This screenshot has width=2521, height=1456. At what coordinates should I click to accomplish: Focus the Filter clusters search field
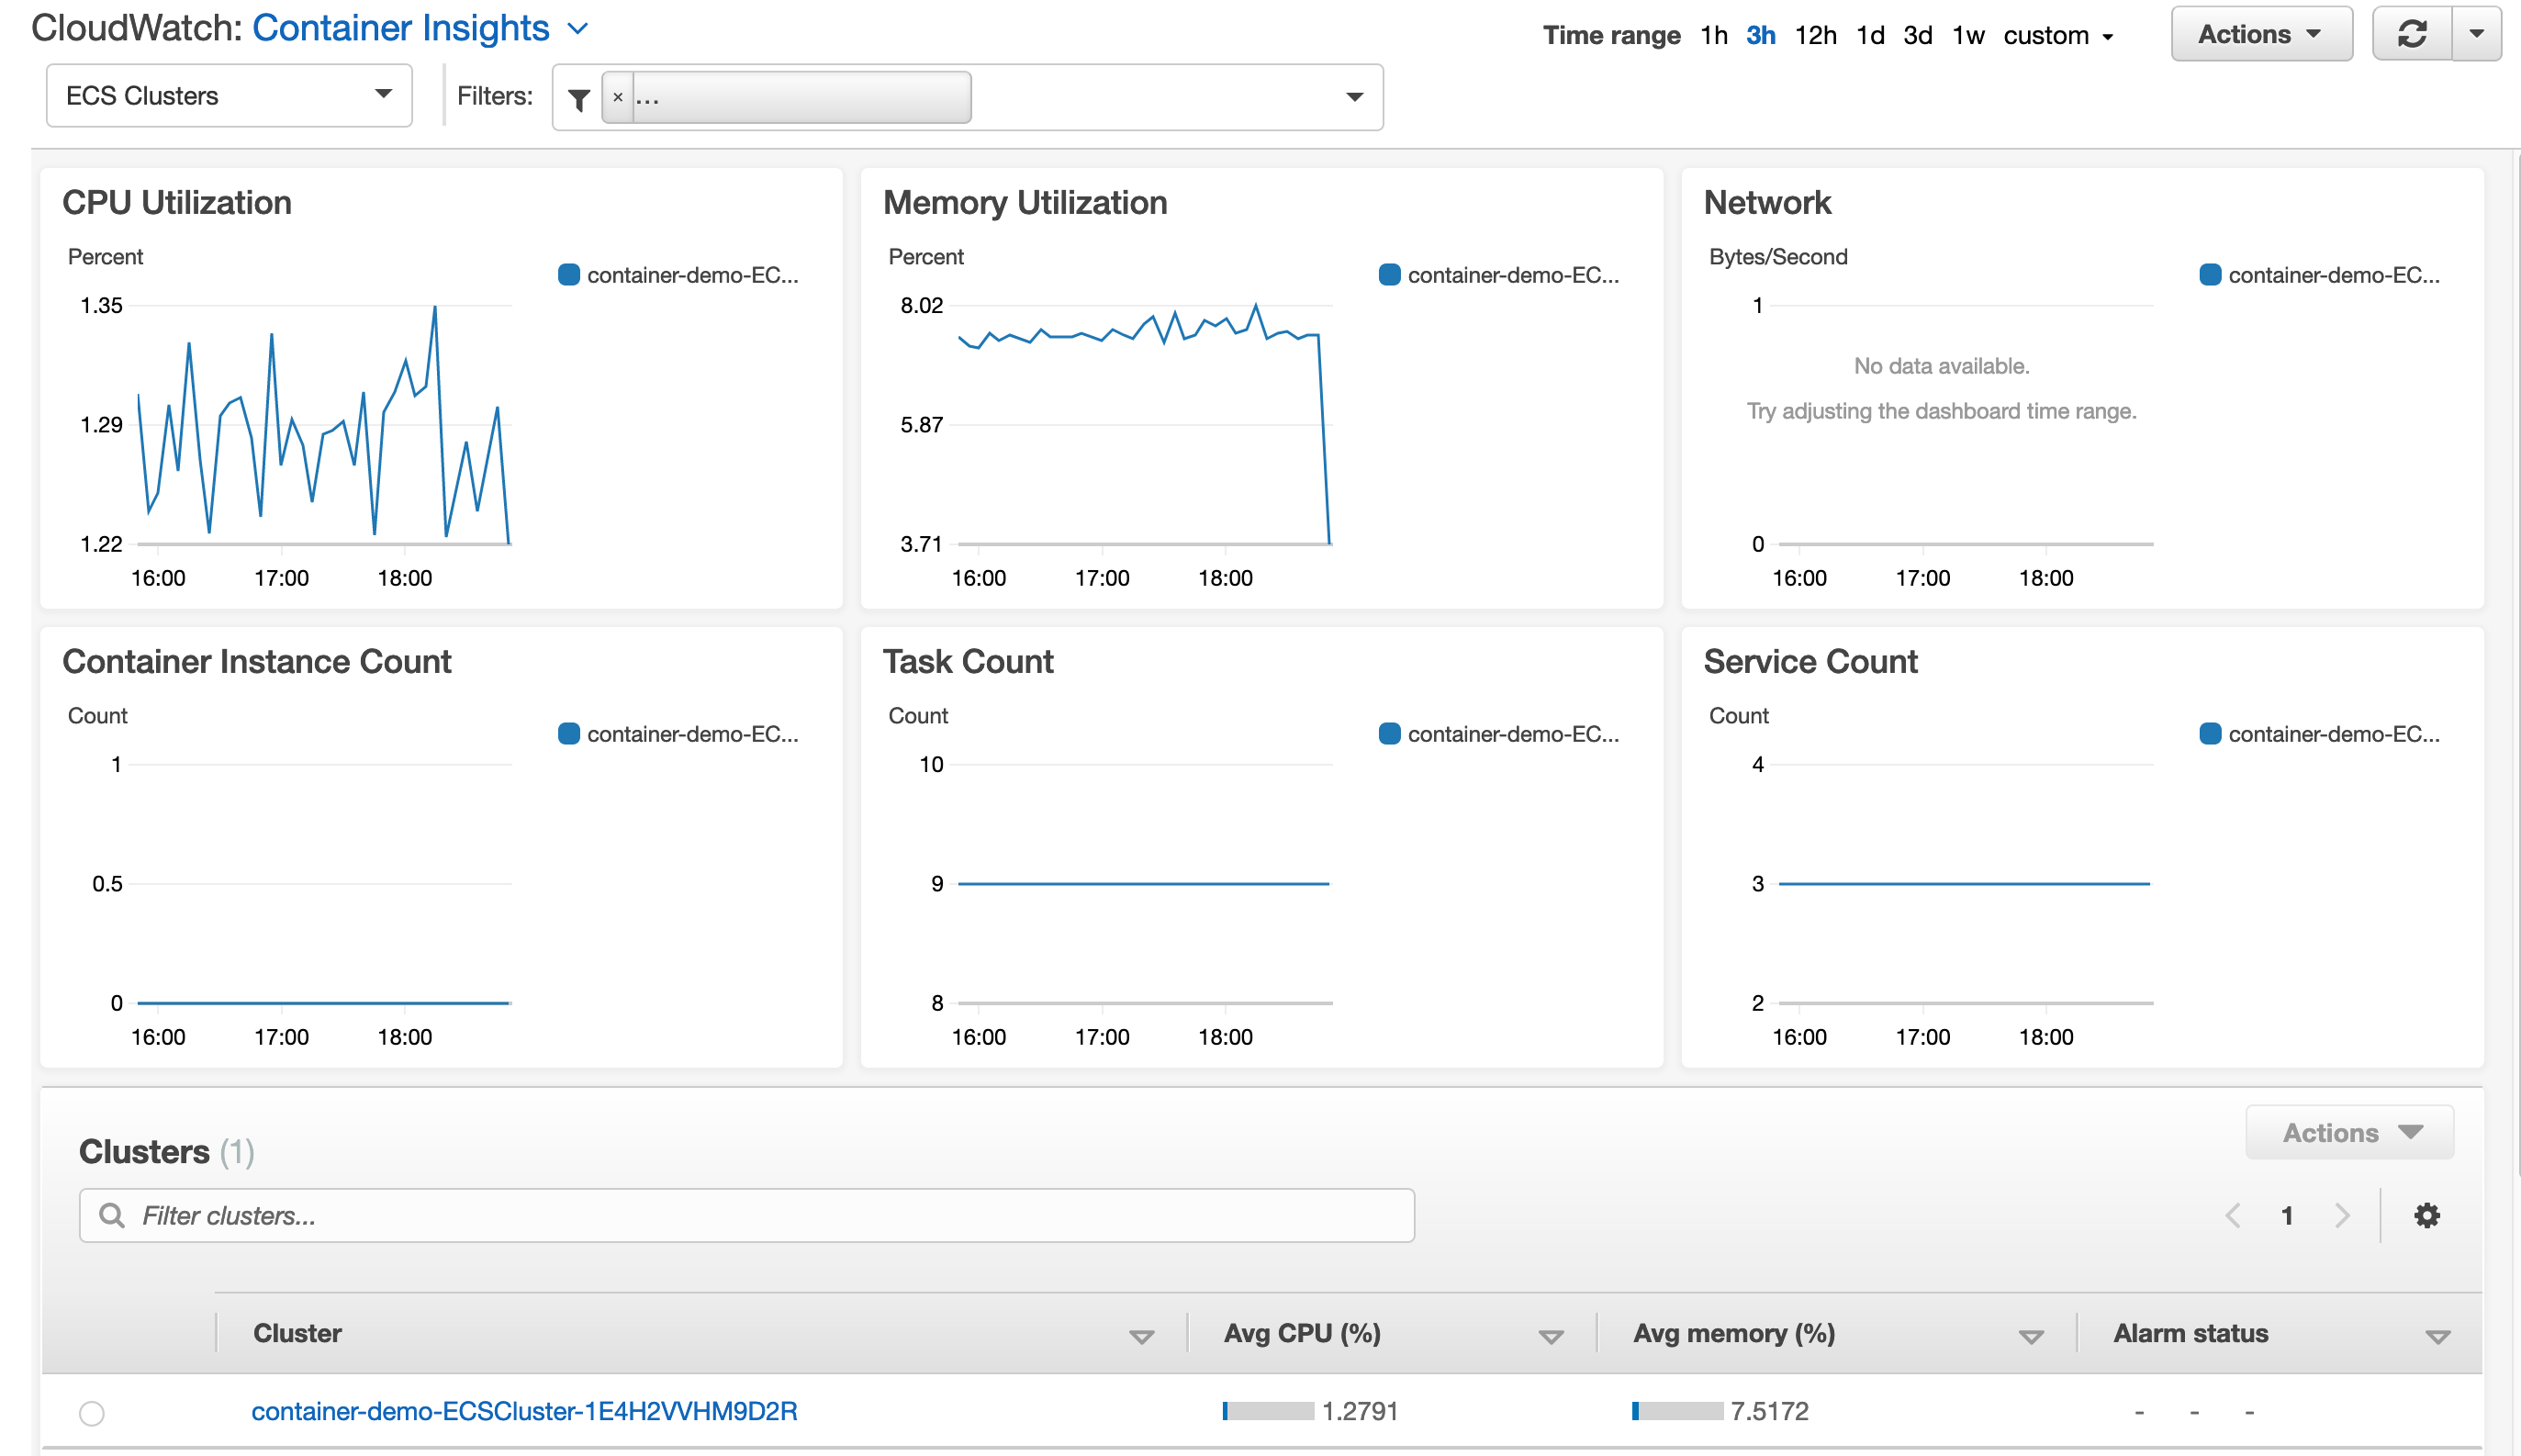pos(747,1216)
